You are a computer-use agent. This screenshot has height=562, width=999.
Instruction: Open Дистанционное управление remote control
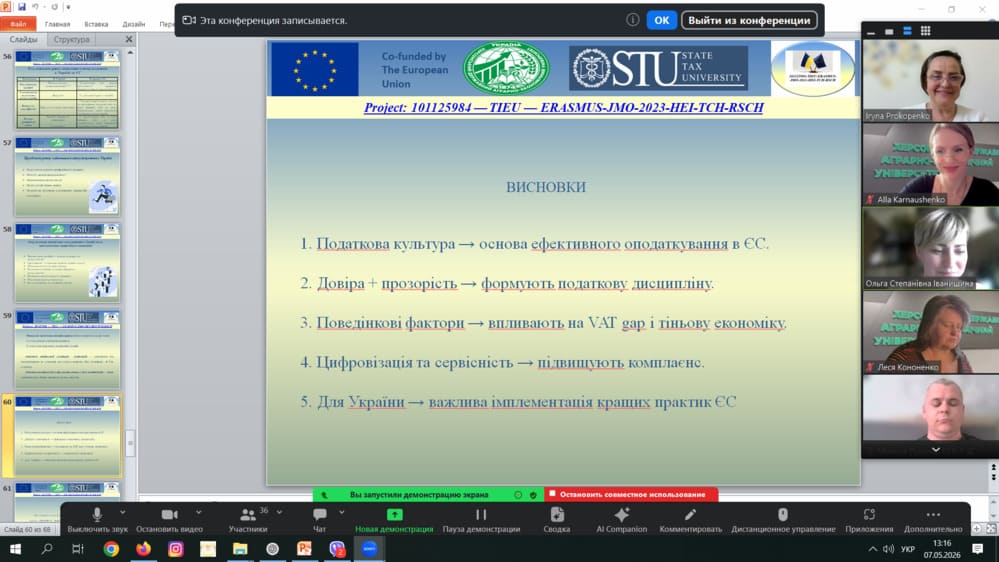coord(783,519)
